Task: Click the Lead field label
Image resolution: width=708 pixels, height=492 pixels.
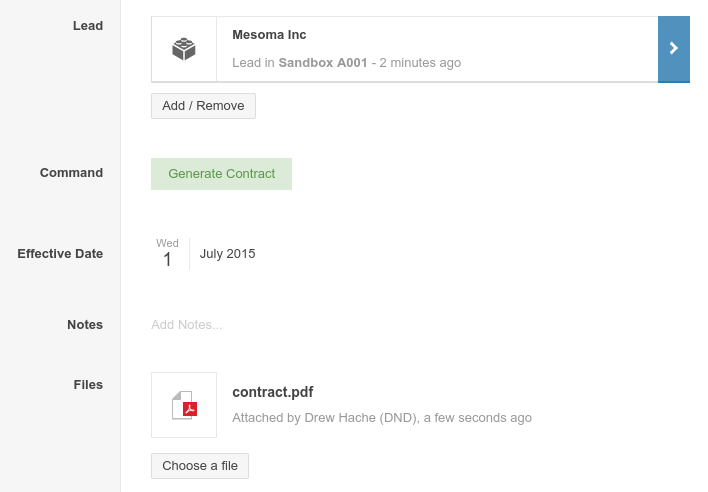Action: [x=88, y=26]
